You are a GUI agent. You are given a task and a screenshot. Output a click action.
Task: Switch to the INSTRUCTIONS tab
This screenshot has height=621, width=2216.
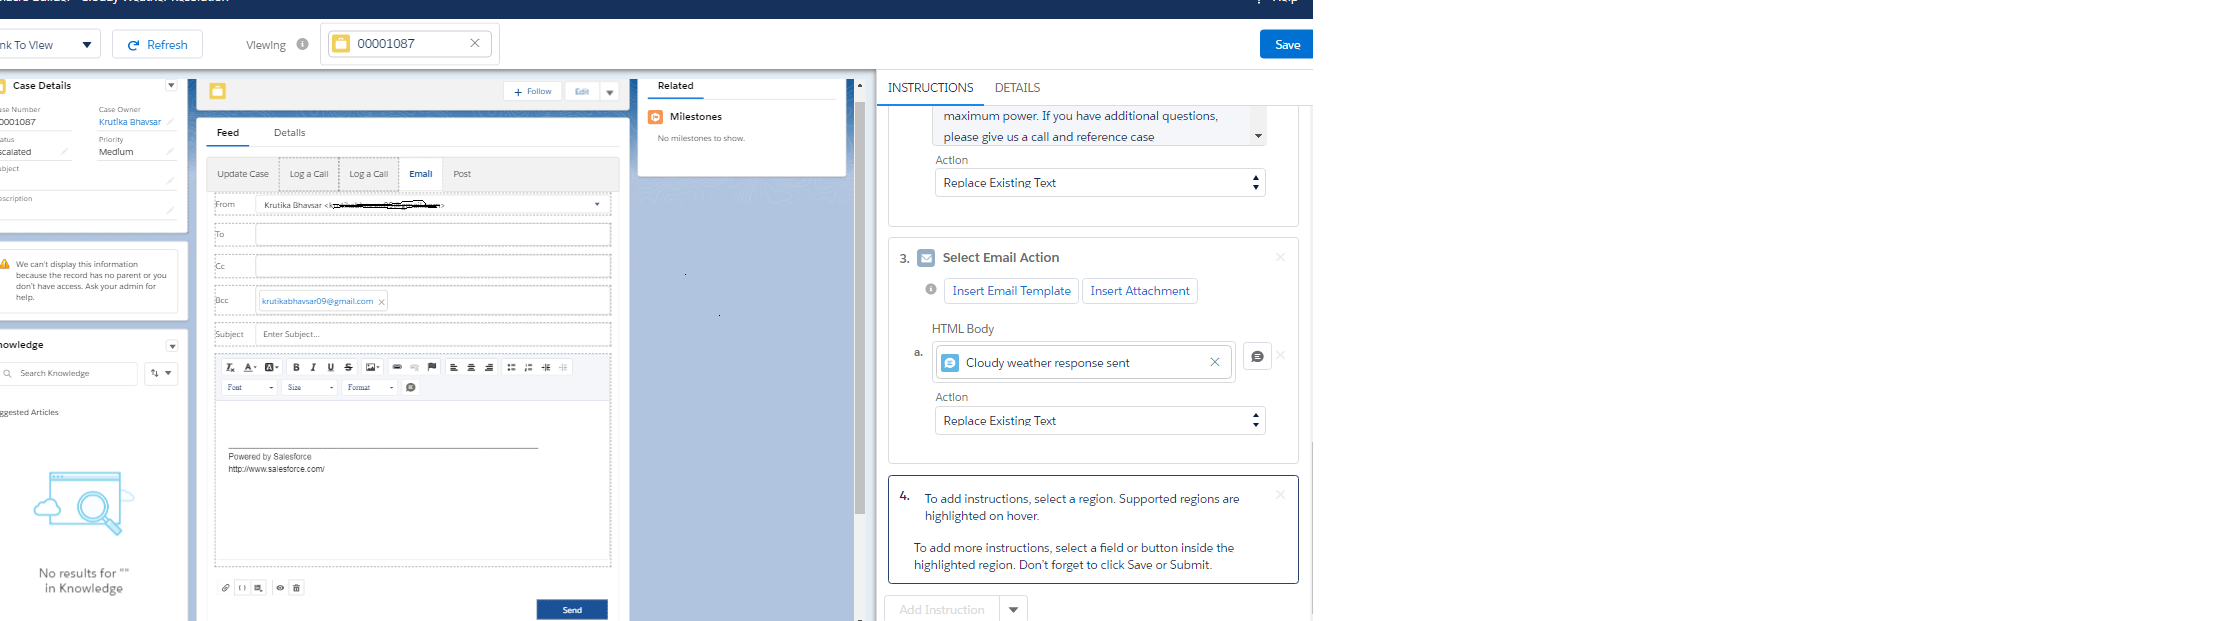(930, 88)
